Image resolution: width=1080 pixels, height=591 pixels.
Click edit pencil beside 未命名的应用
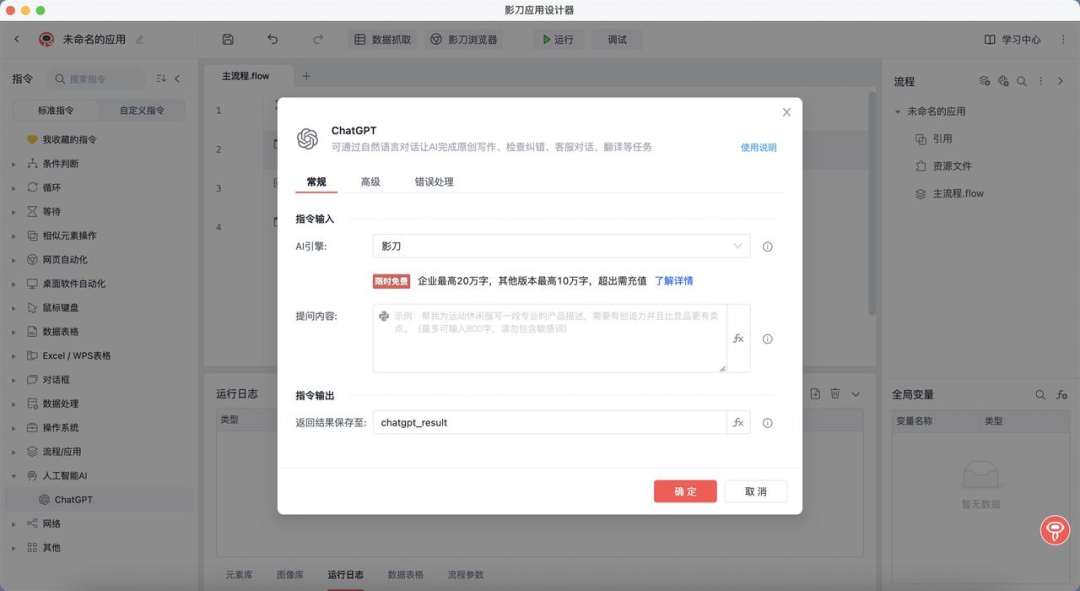[140, 39]
